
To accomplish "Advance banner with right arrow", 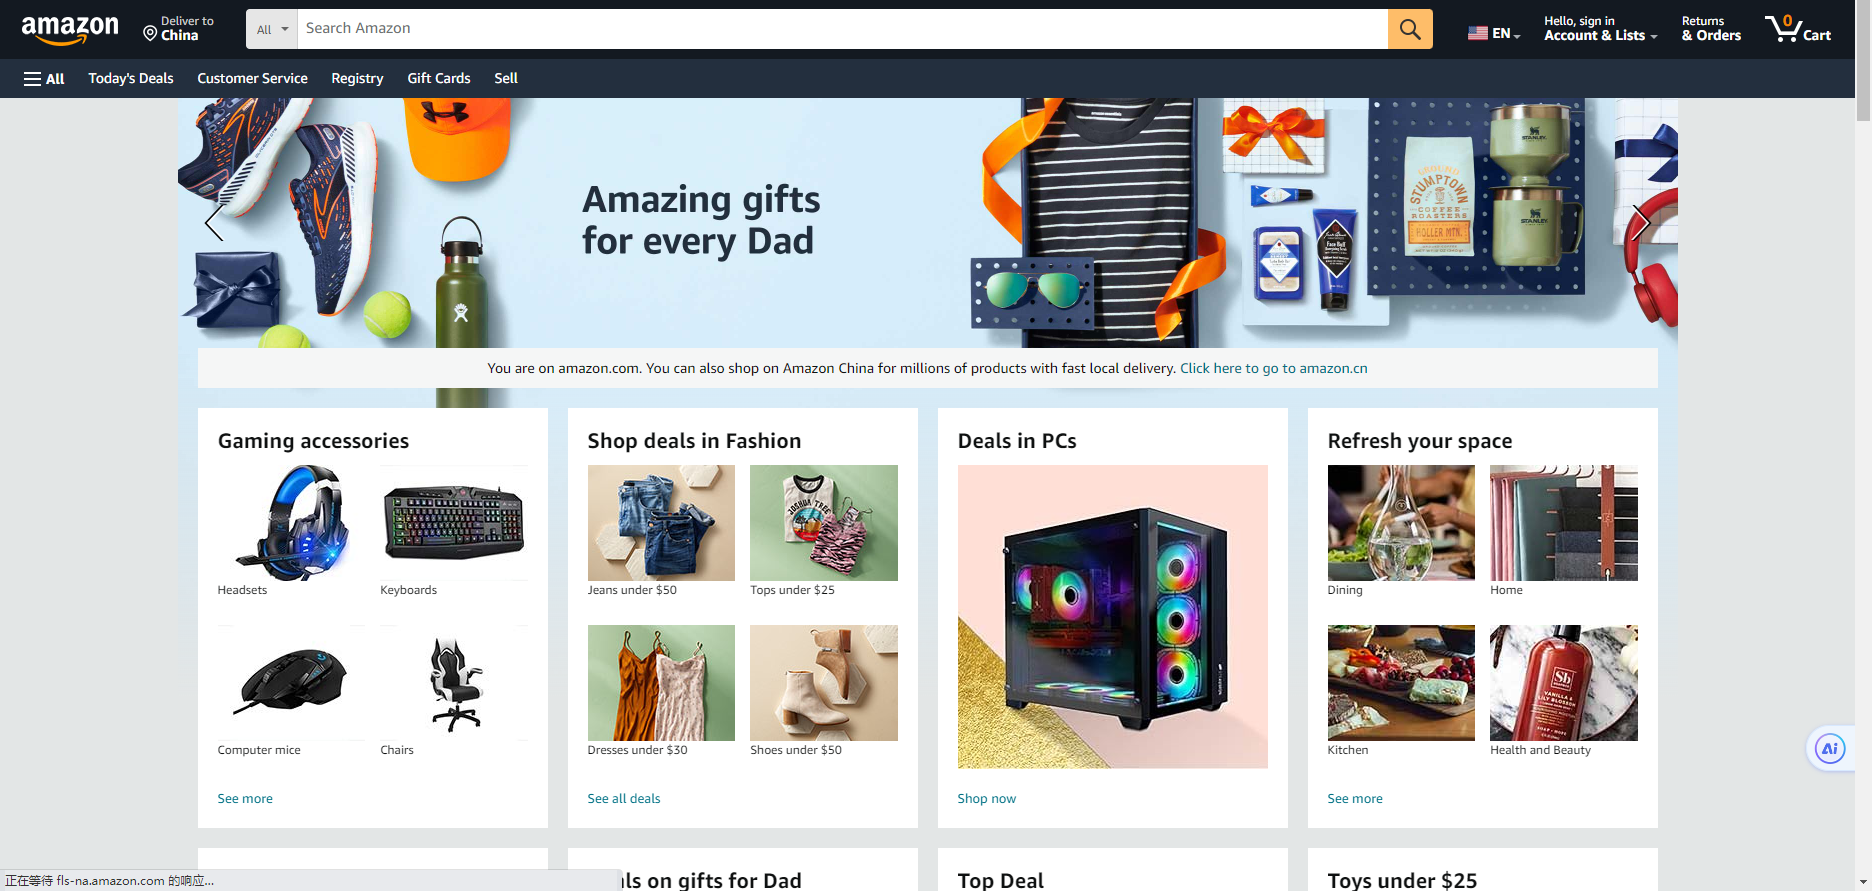I will [1641, 223].
